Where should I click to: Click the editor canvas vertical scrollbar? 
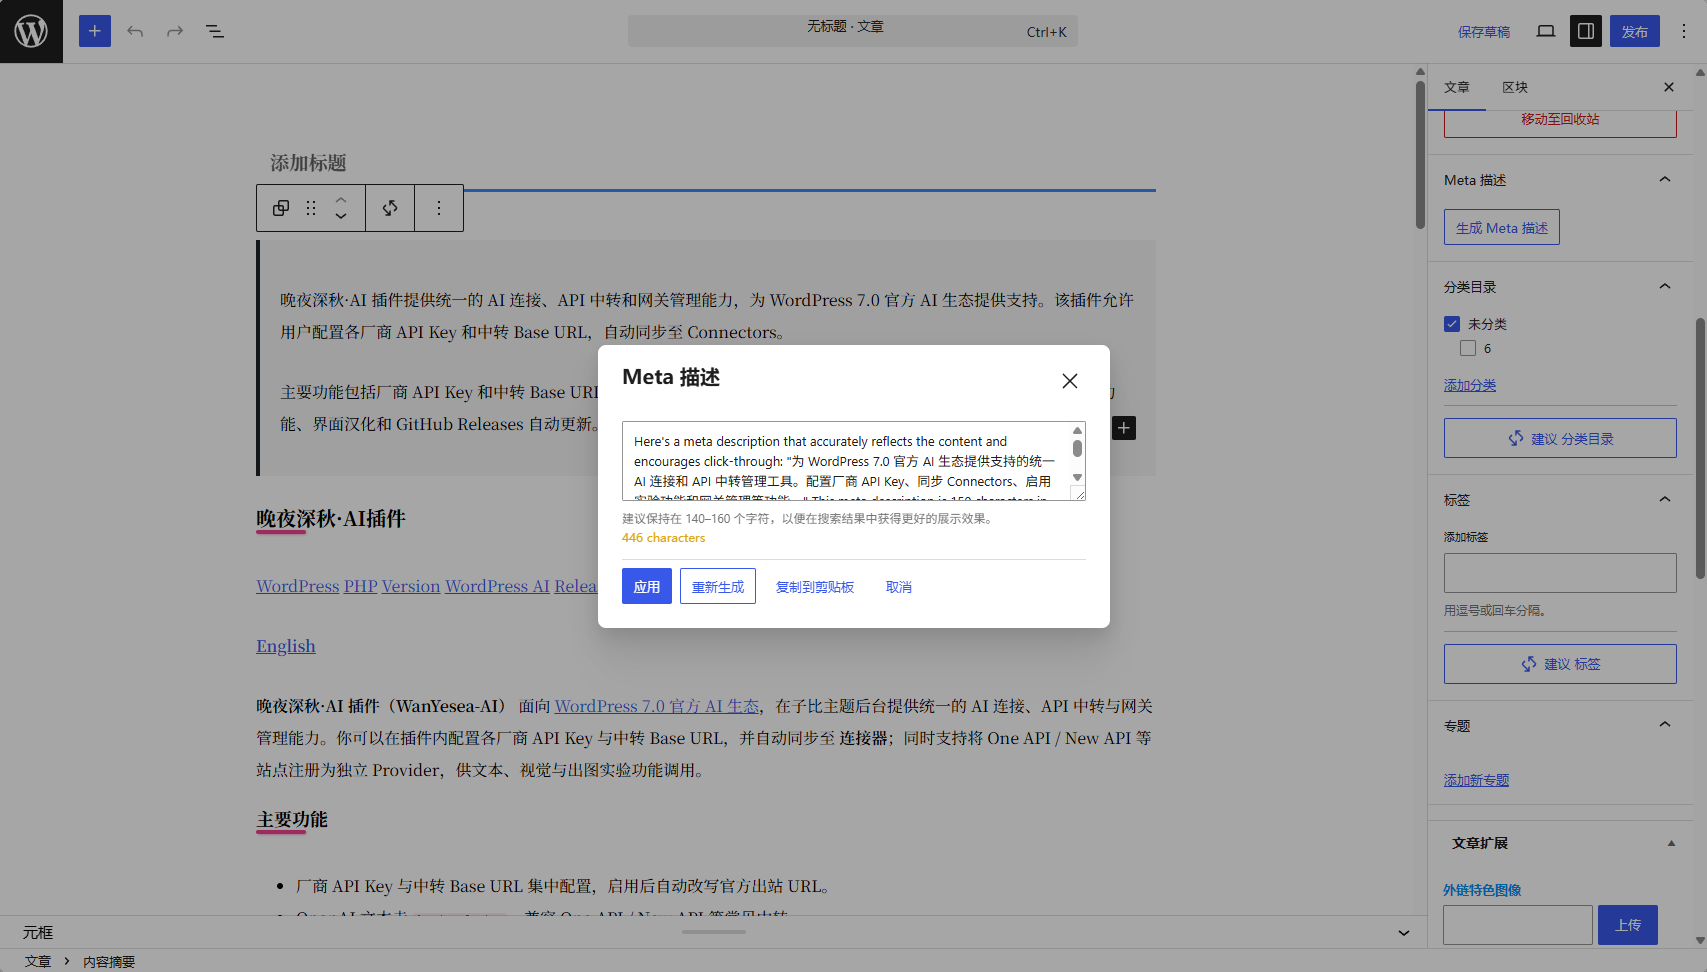1420,155
